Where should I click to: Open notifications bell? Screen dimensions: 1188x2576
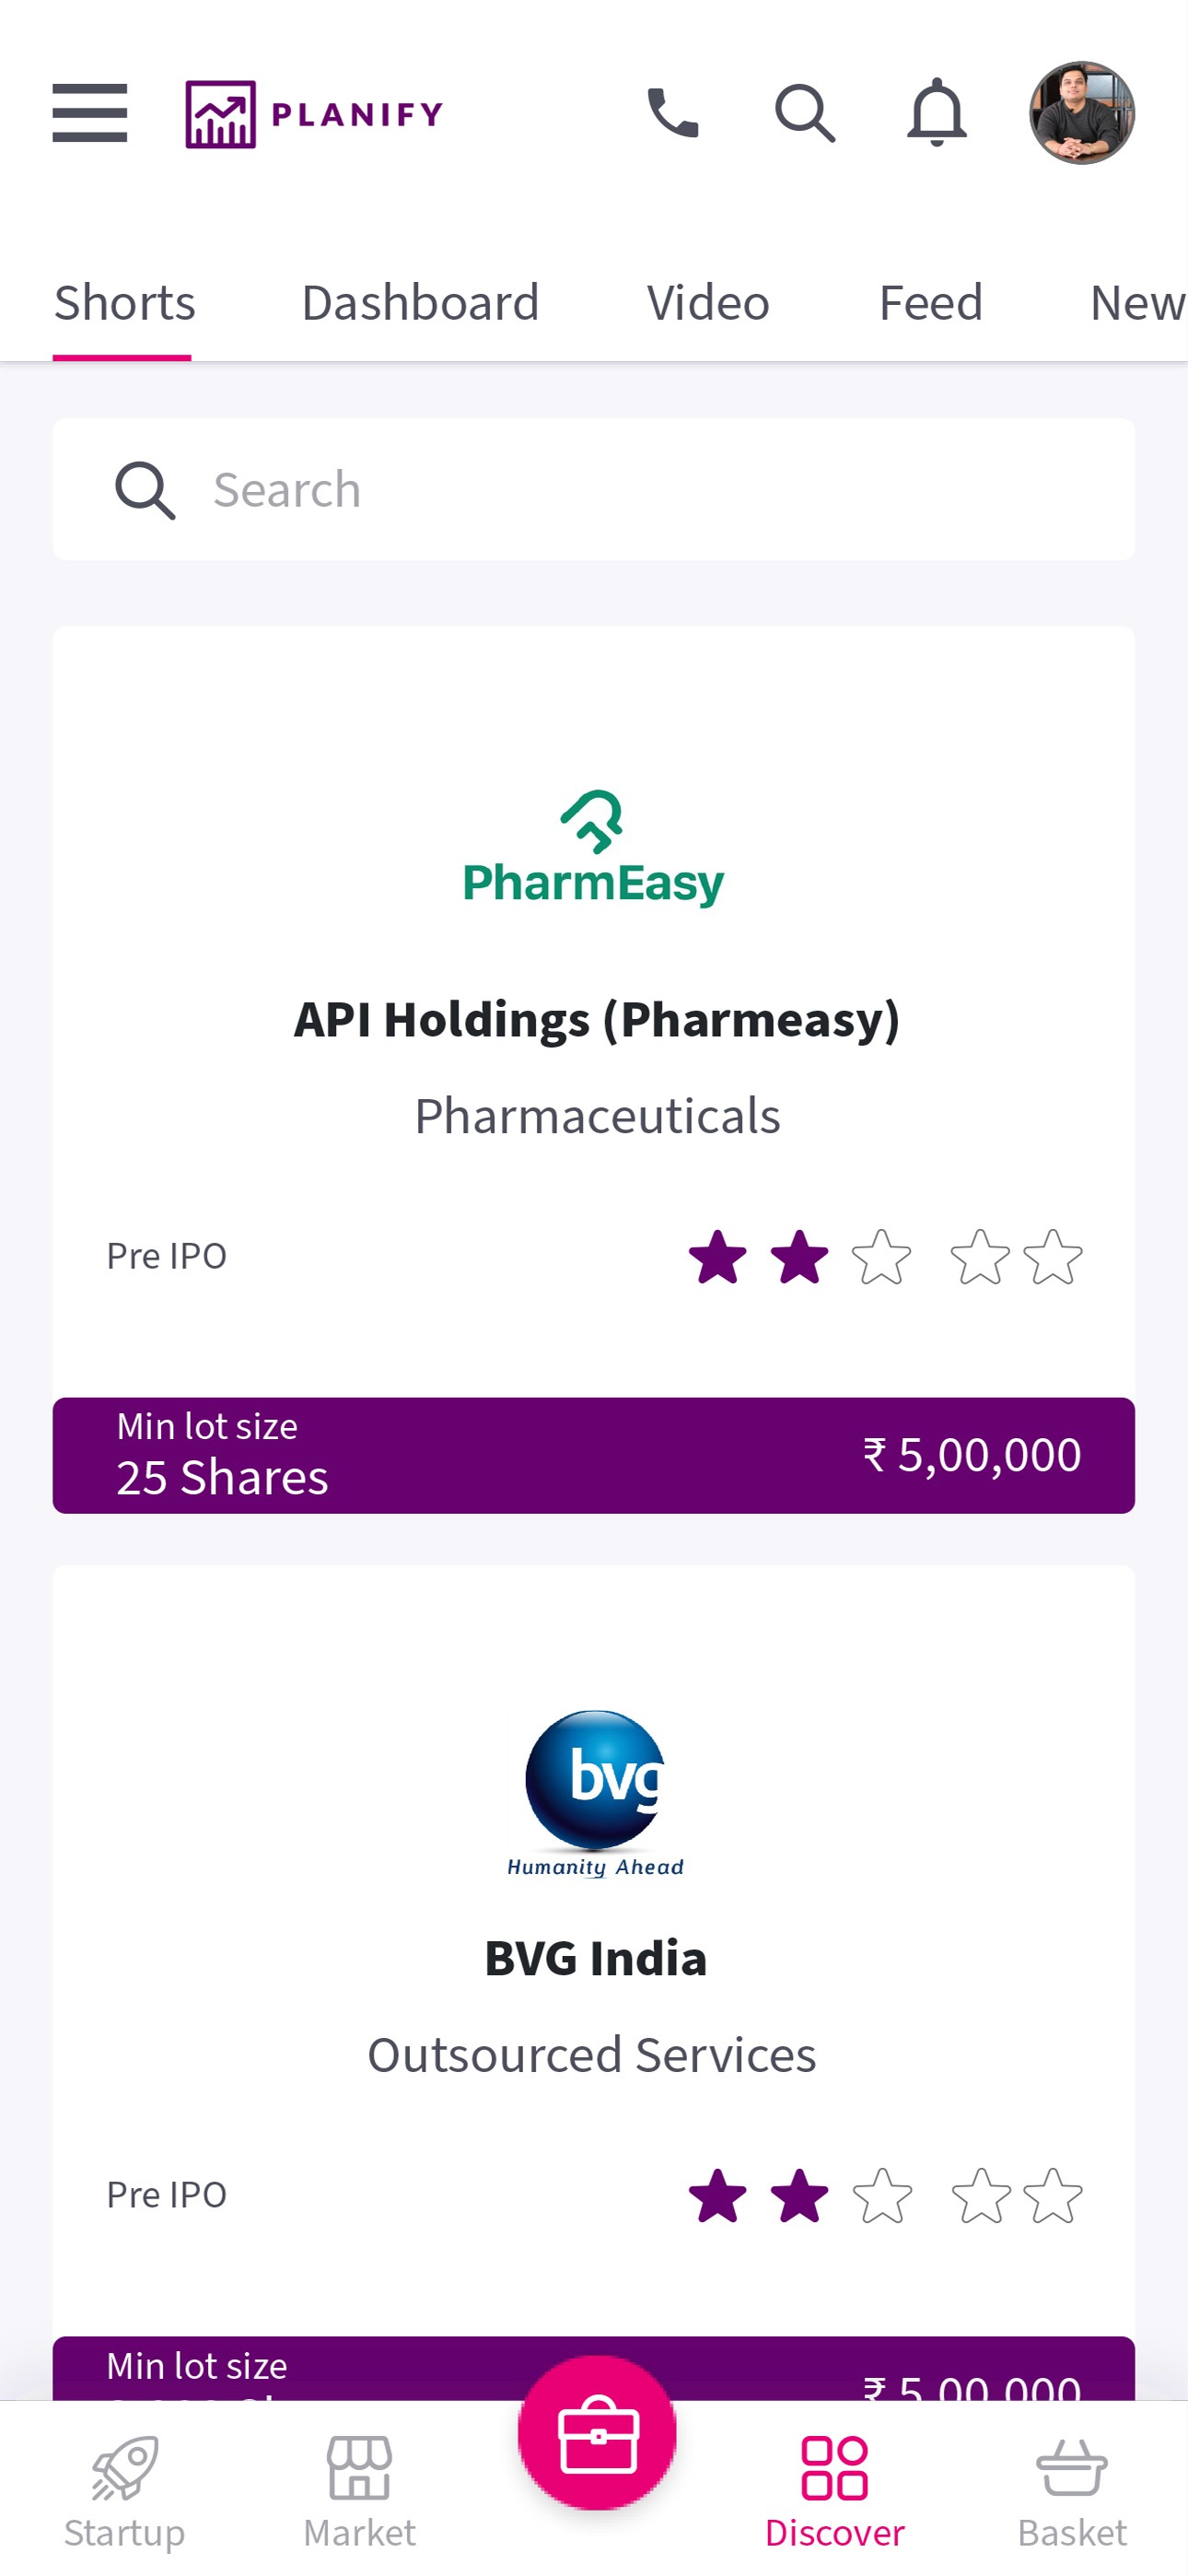pyautogui.click(x=936, y=113)
